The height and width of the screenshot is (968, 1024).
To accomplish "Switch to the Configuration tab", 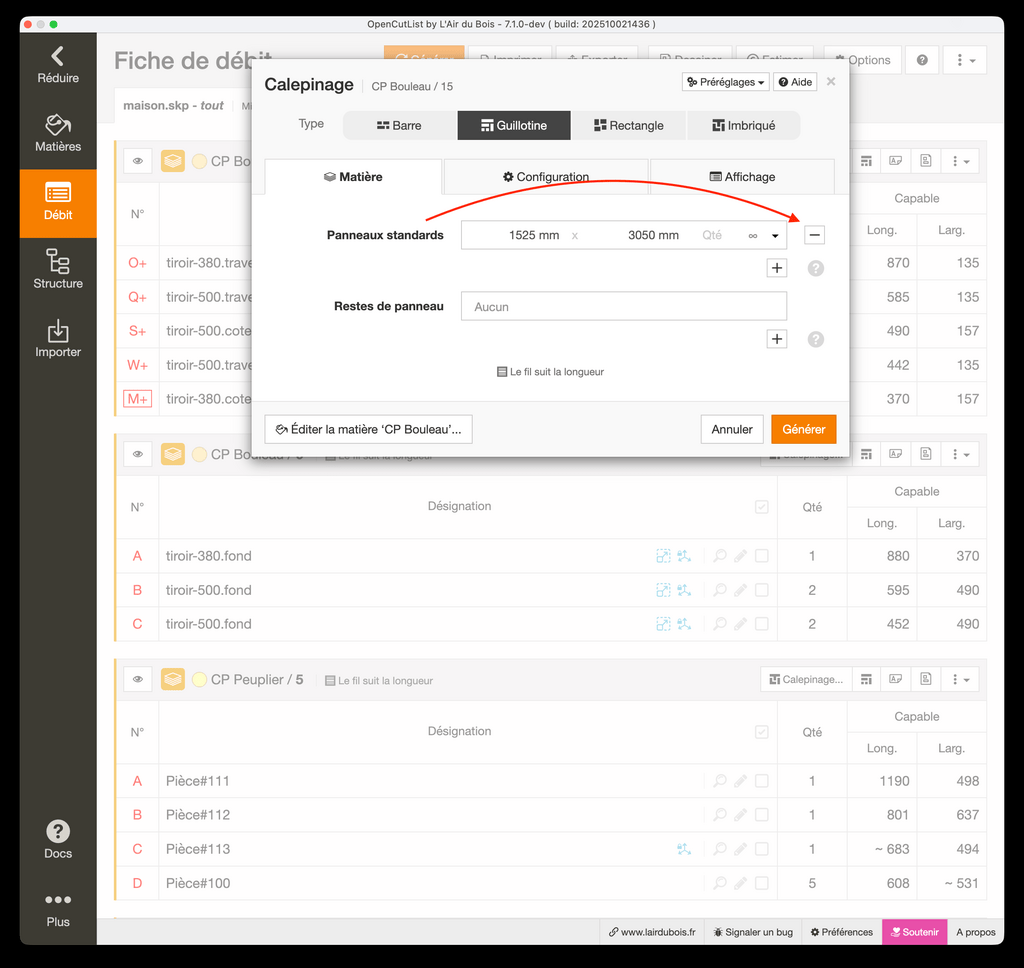I will pos(546,177).
